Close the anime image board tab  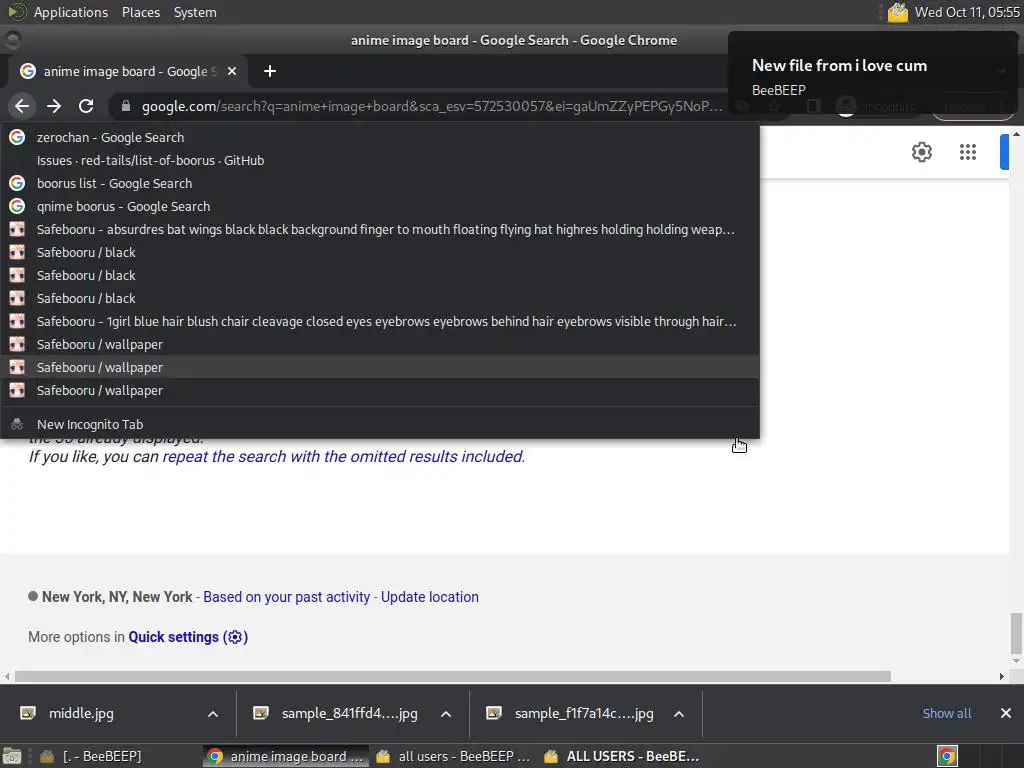click(x=232, y=71)
